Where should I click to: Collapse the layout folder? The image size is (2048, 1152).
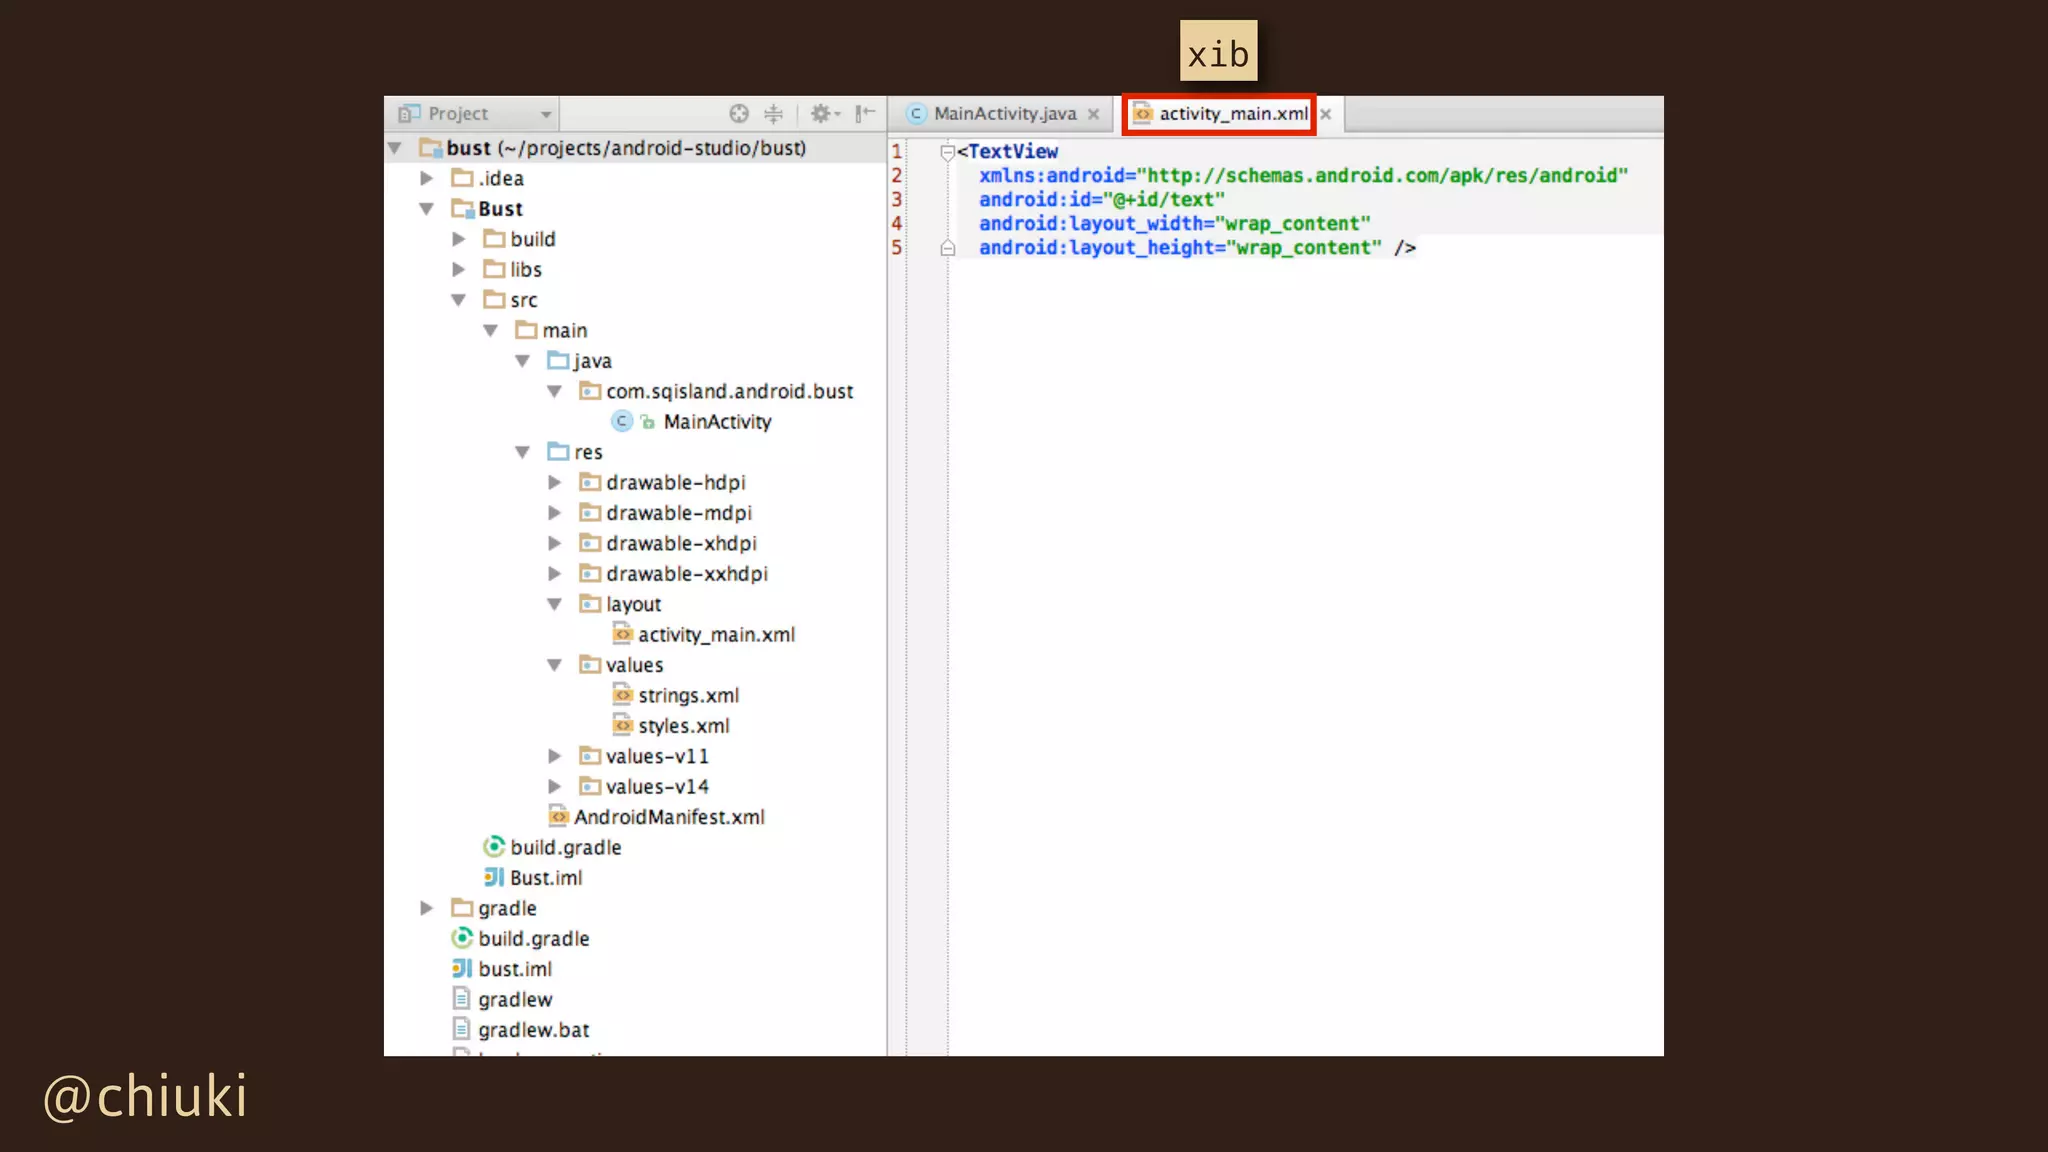coord(555,604)
